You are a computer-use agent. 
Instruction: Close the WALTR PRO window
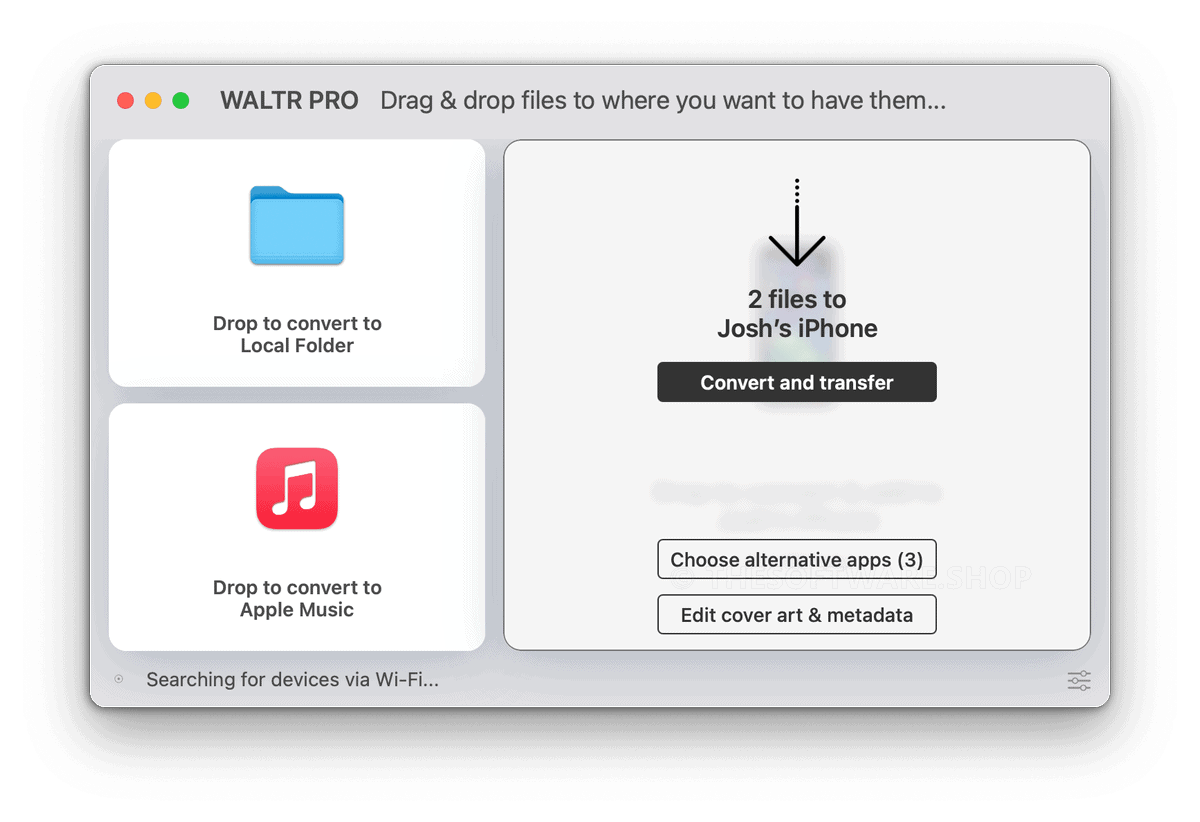[x=125, y=100]
